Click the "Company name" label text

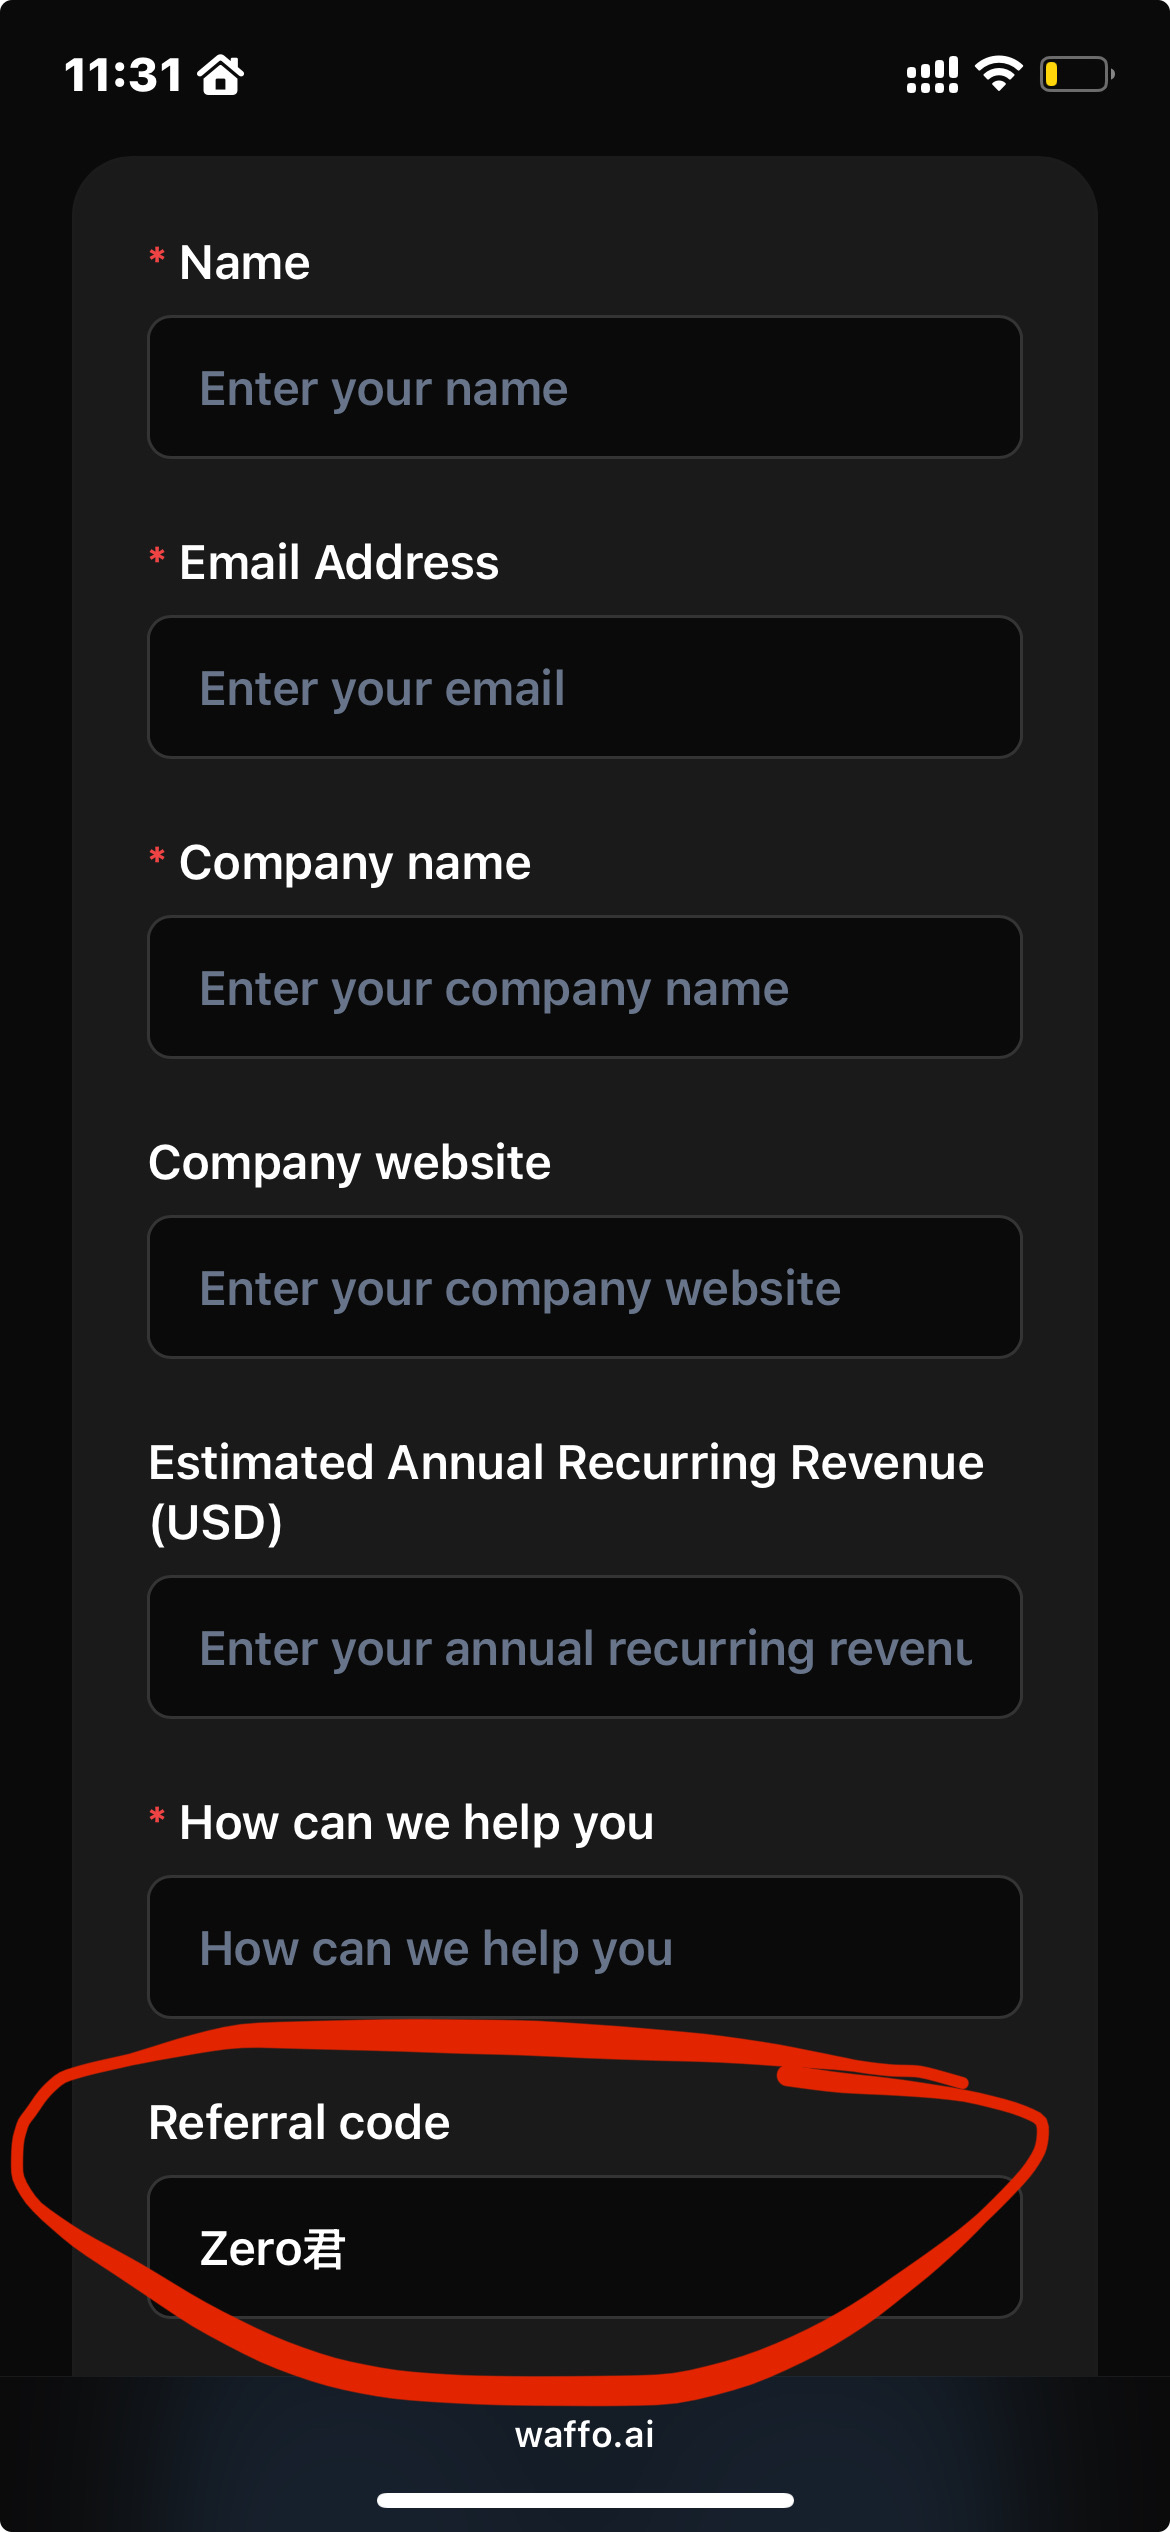tap(354, 862)
